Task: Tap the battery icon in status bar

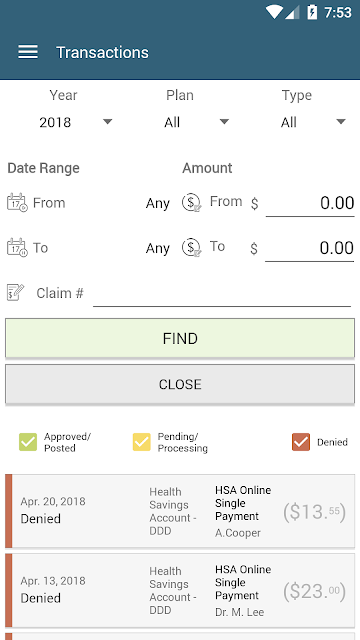Action: 312,12
